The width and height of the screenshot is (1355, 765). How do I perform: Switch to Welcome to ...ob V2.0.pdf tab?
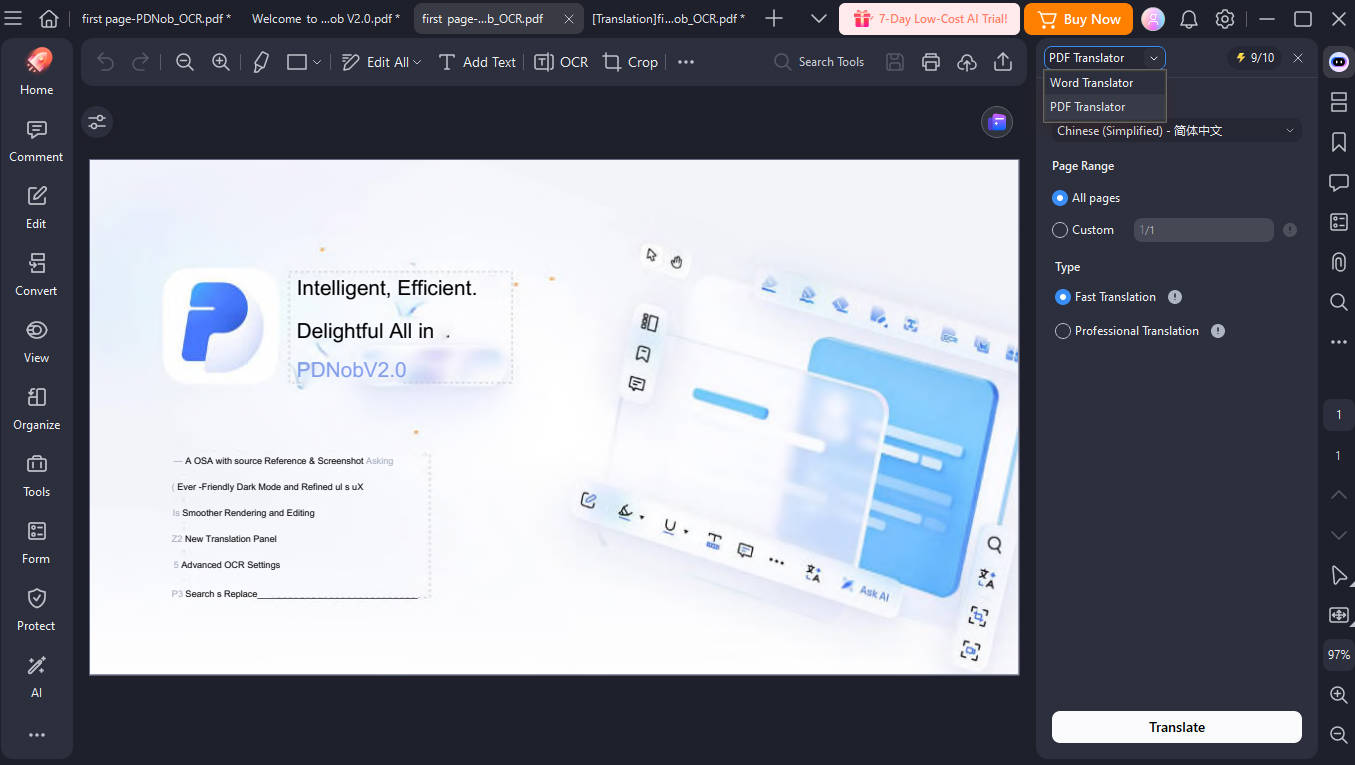[326, 19]
